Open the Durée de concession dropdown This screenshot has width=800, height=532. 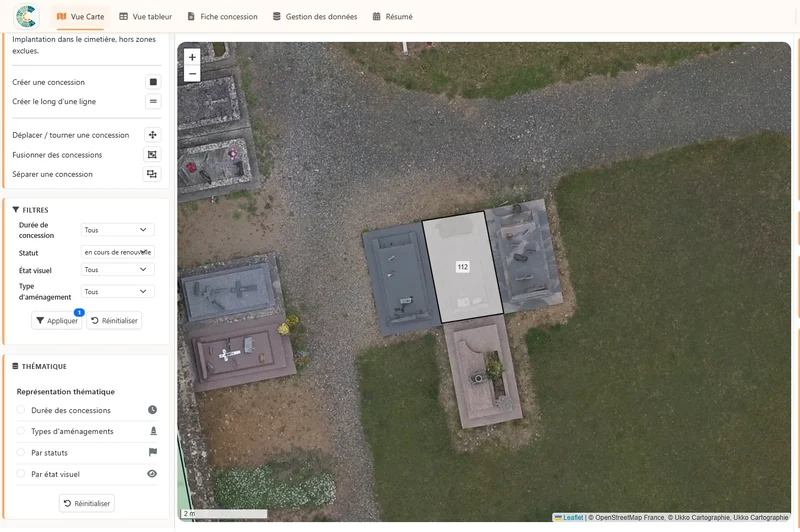pos(117,230)
